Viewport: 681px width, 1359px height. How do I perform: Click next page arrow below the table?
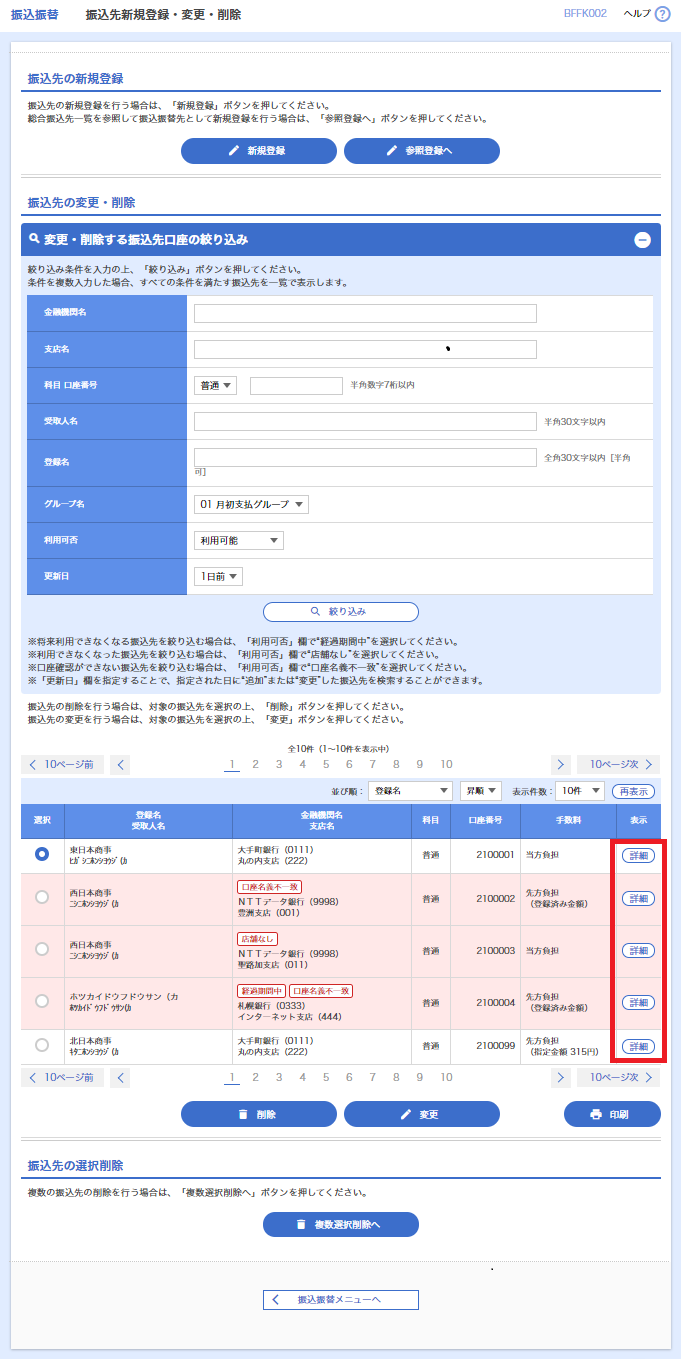point(561,1078)
